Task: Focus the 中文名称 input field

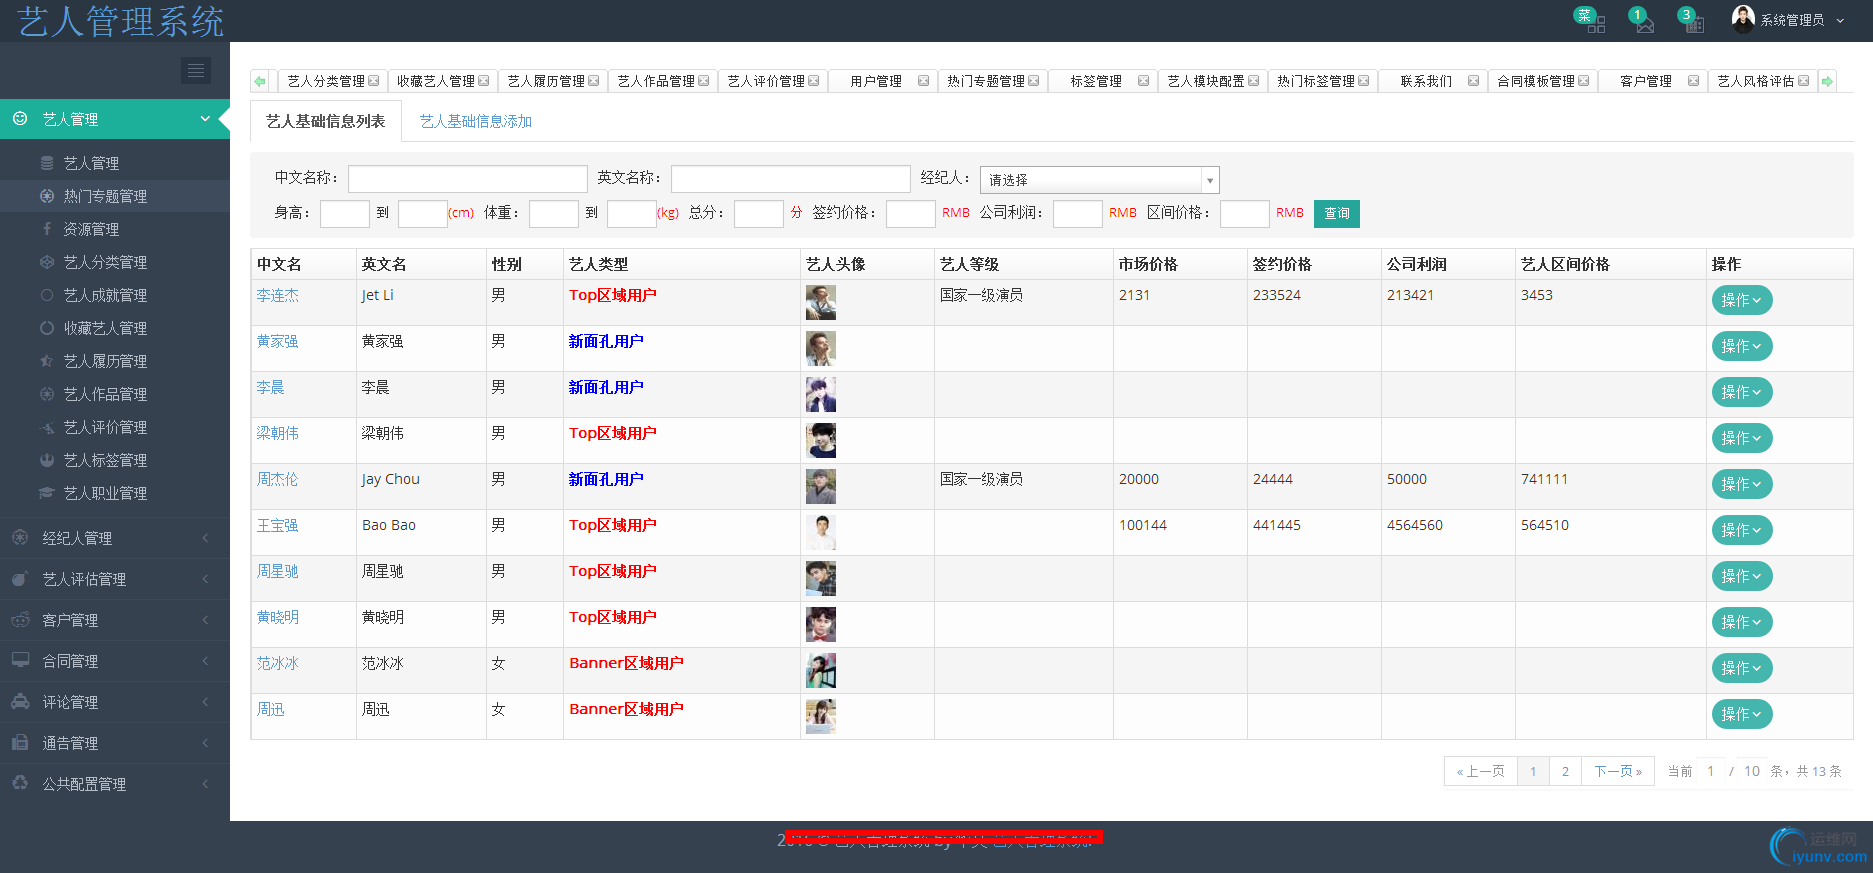Action: 467,179
